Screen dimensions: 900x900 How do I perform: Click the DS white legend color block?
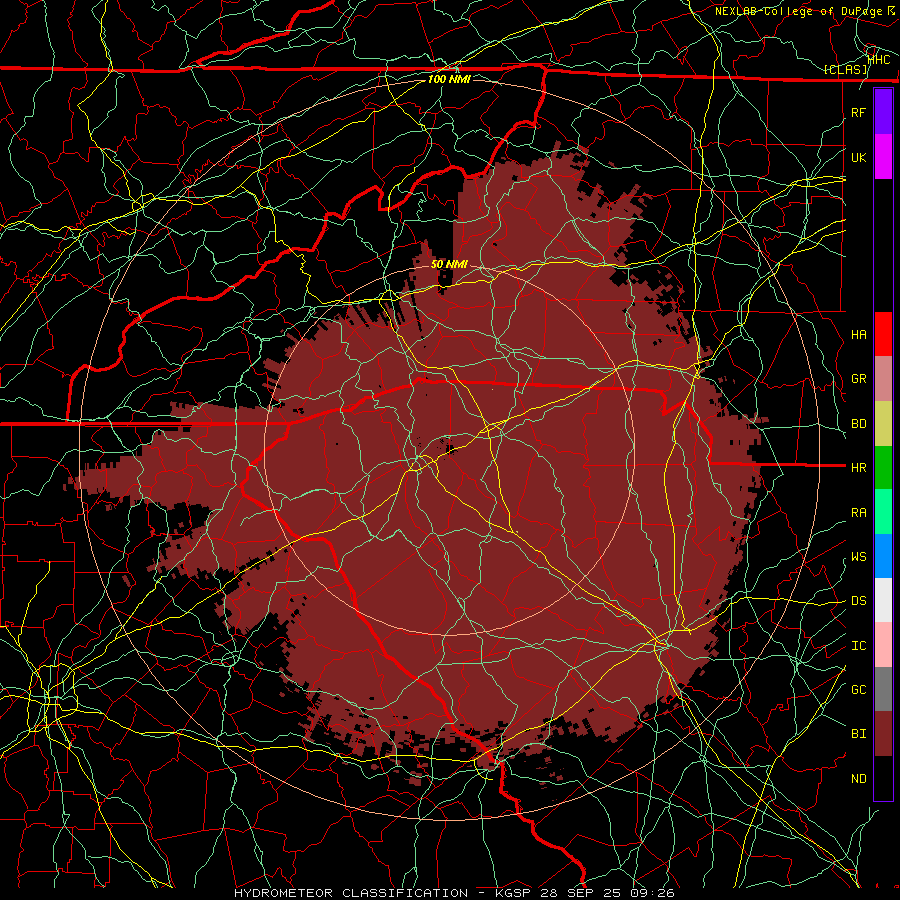click(883, 600)
